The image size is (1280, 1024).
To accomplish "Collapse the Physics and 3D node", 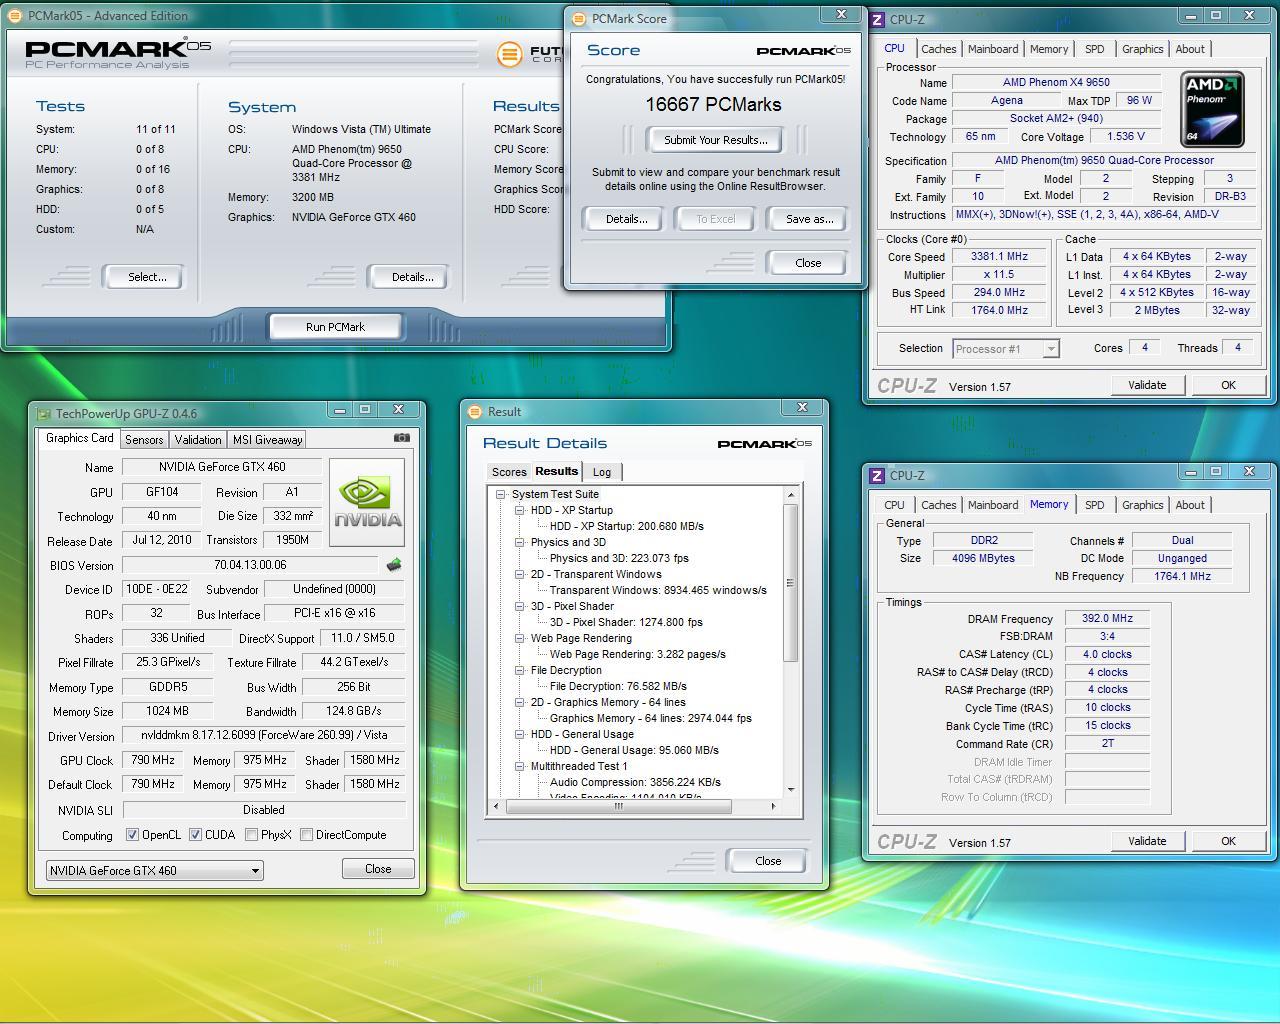I will pos(519,542).
